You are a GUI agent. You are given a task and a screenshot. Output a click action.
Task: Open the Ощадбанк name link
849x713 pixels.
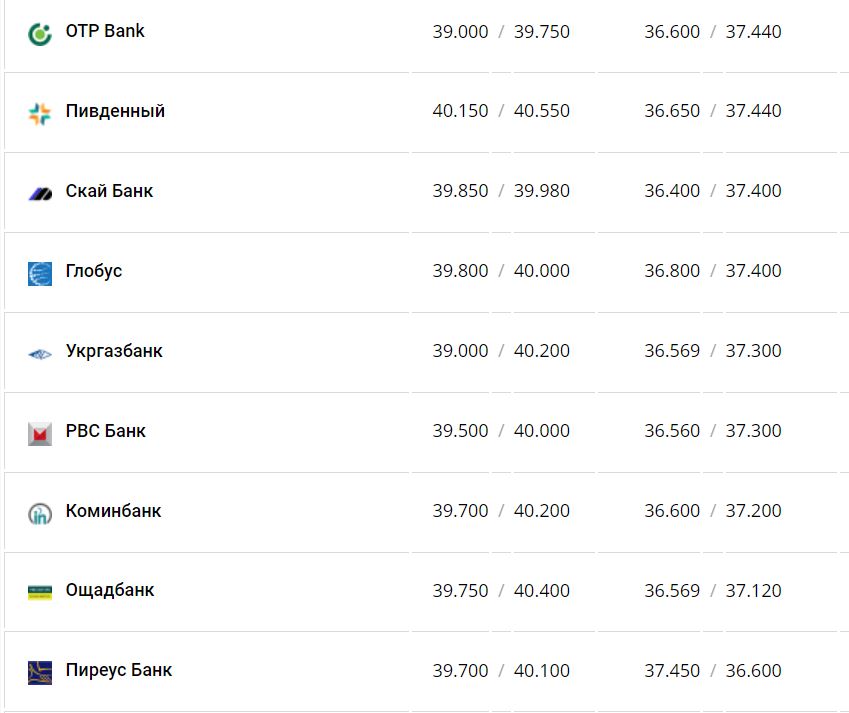(x=110, y=590)
